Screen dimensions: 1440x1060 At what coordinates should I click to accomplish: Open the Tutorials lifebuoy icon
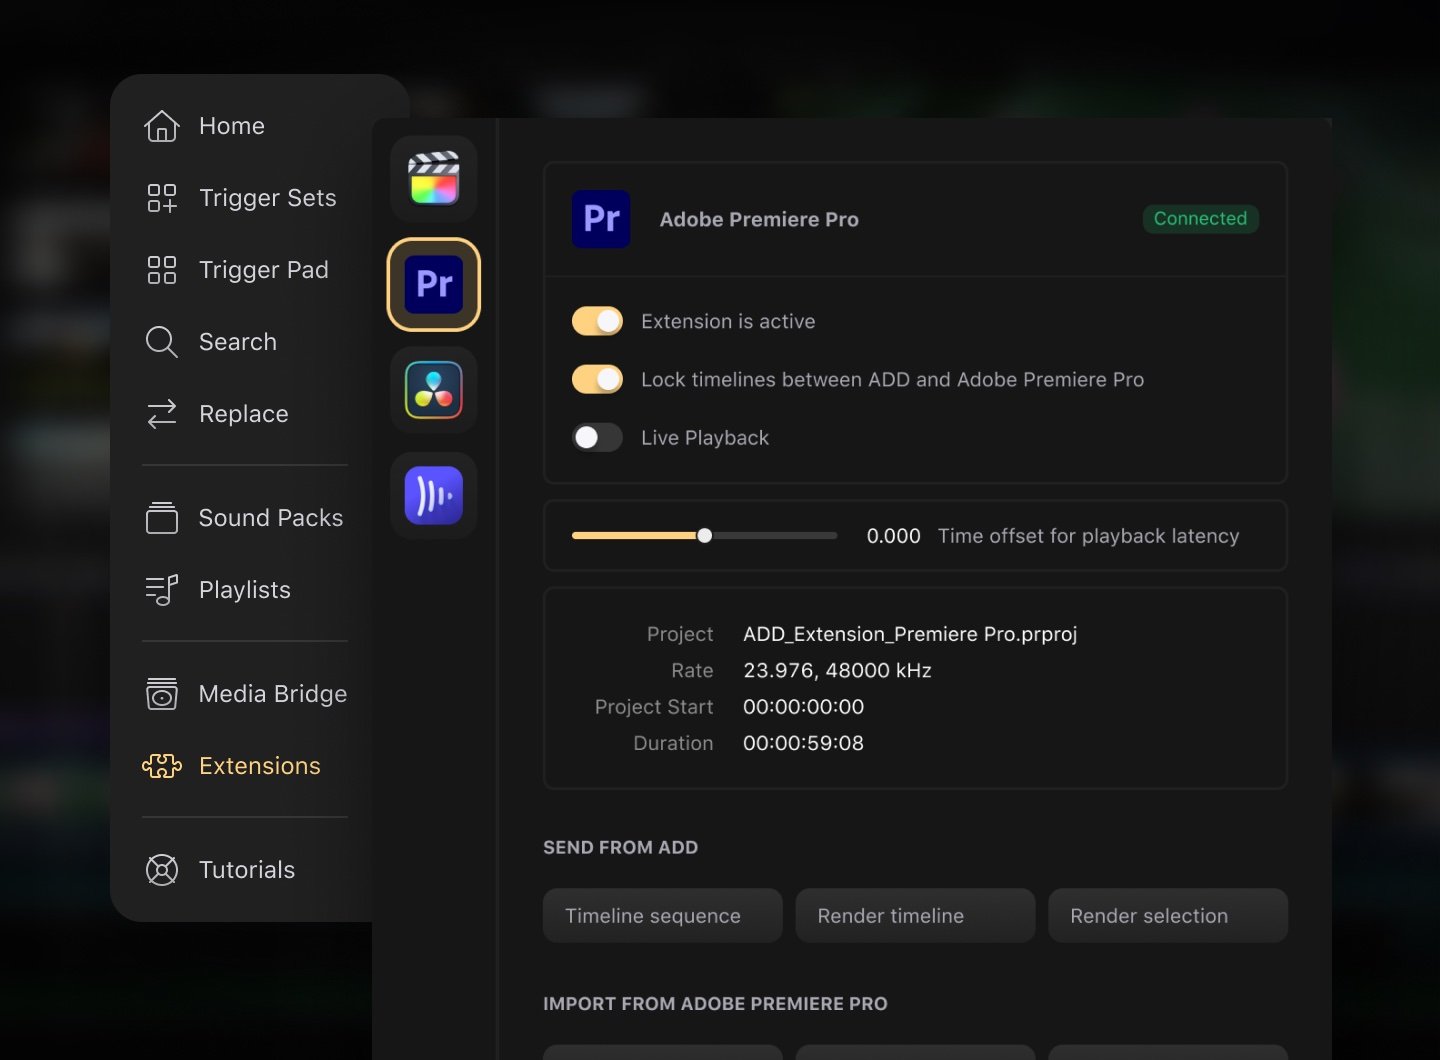[162, 870]
